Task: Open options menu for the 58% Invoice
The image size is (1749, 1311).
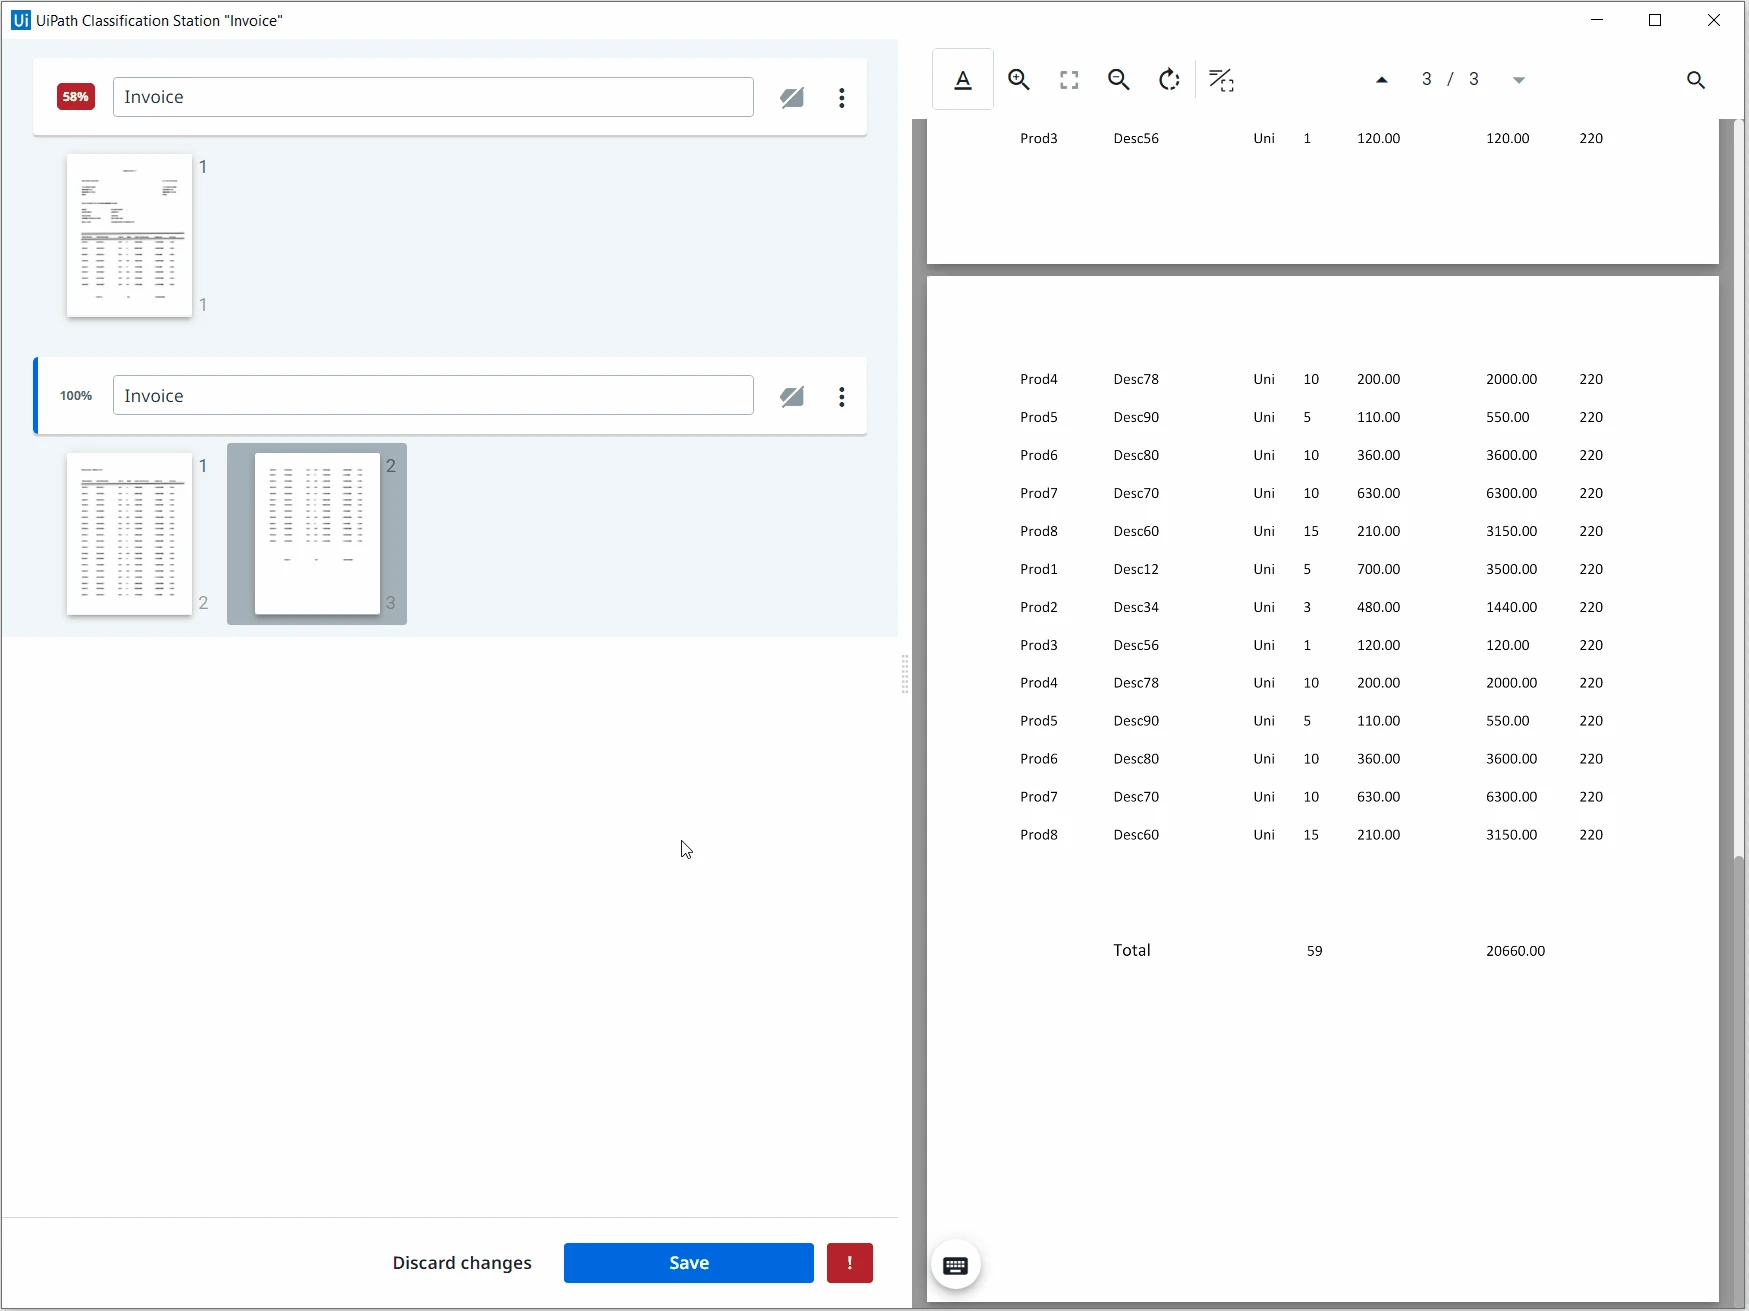Action: click(x=842, y=97)
